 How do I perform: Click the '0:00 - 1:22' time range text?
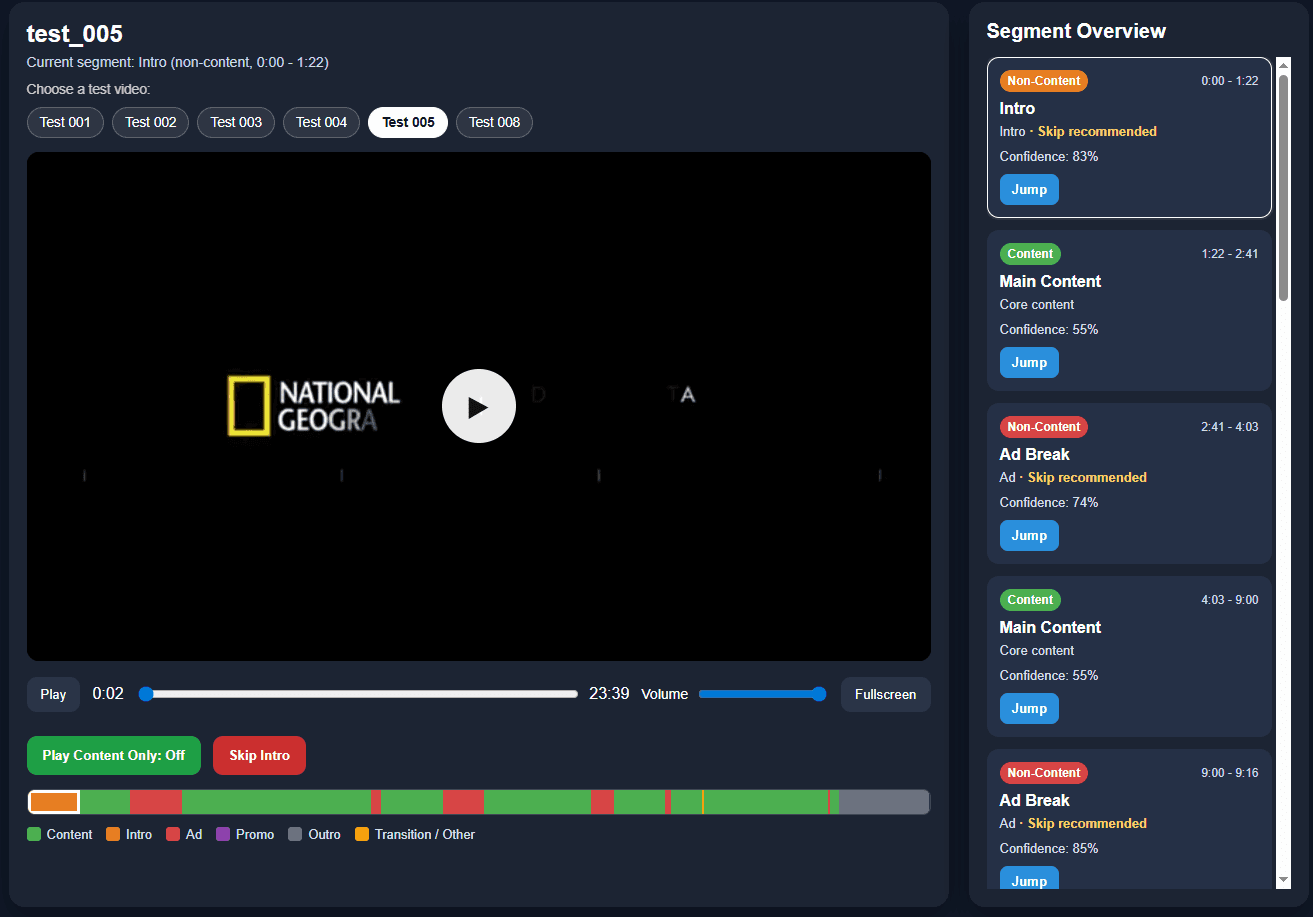pos(1230,81)
